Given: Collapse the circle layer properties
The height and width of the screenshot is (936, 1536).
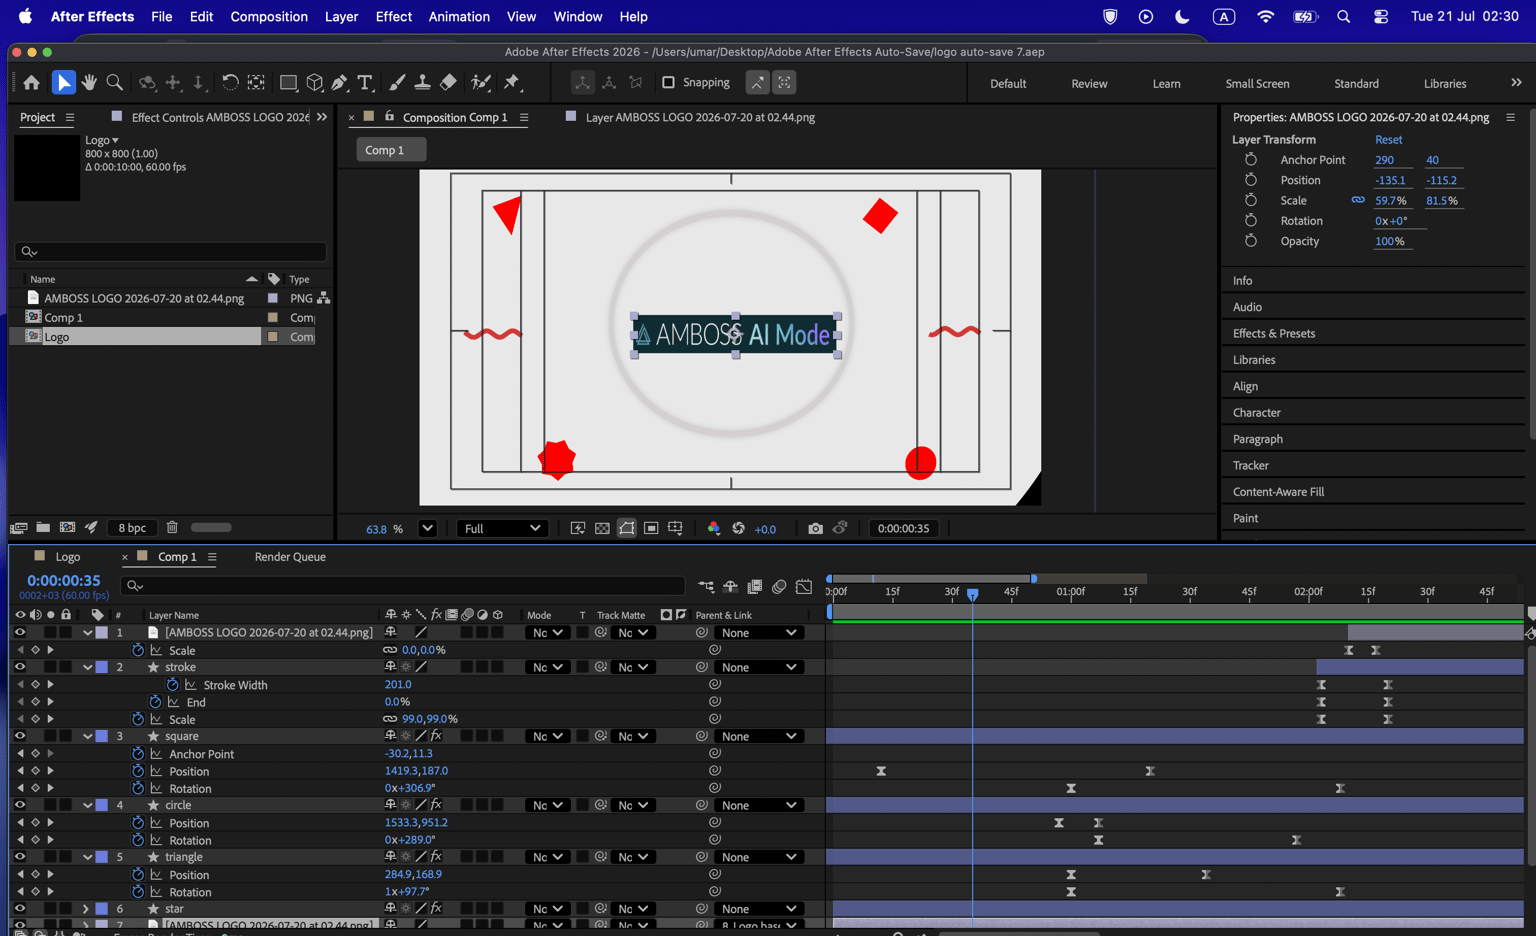Looking at the screenshot, I should pyautogui.click(x=87, y=805).
